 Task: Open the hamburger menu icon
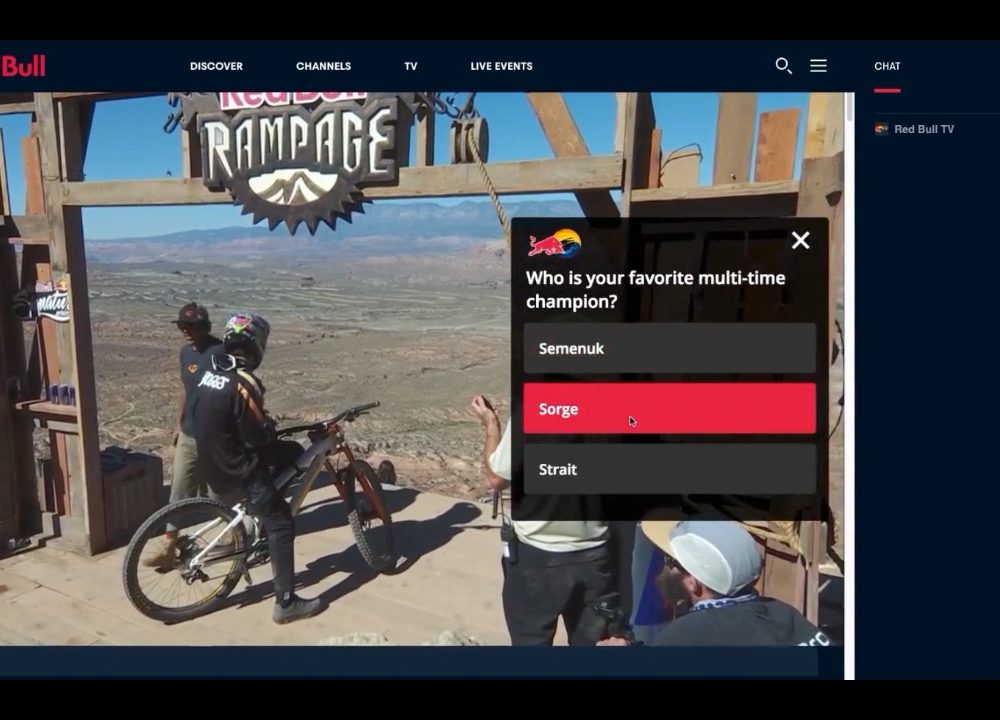(818, 66)
